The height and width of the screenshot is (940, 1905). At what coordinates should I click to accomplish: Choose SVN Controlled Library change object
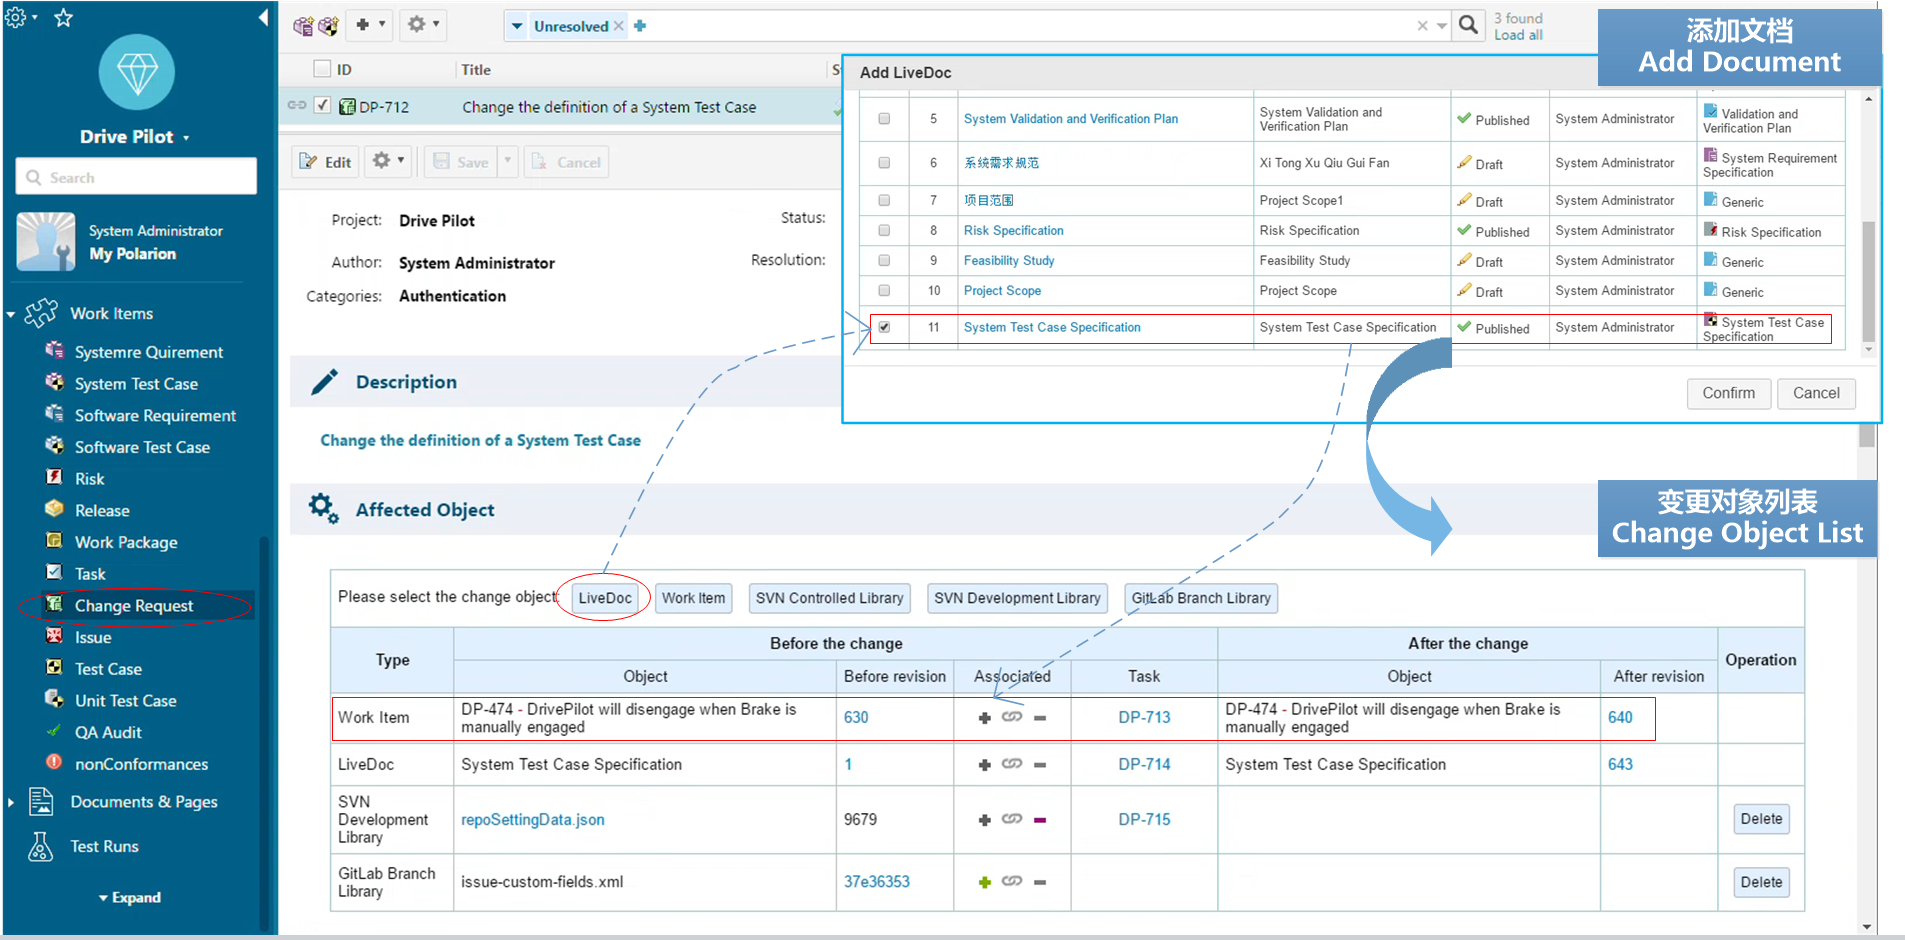click(829, 598)
